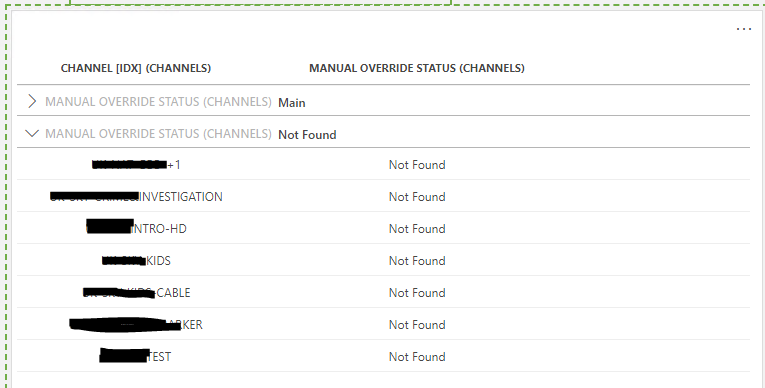Screen dimensions: 765x388
Task: Select the channel ending in KIDS
Action: pyautogui.click(x=136, y=261)
